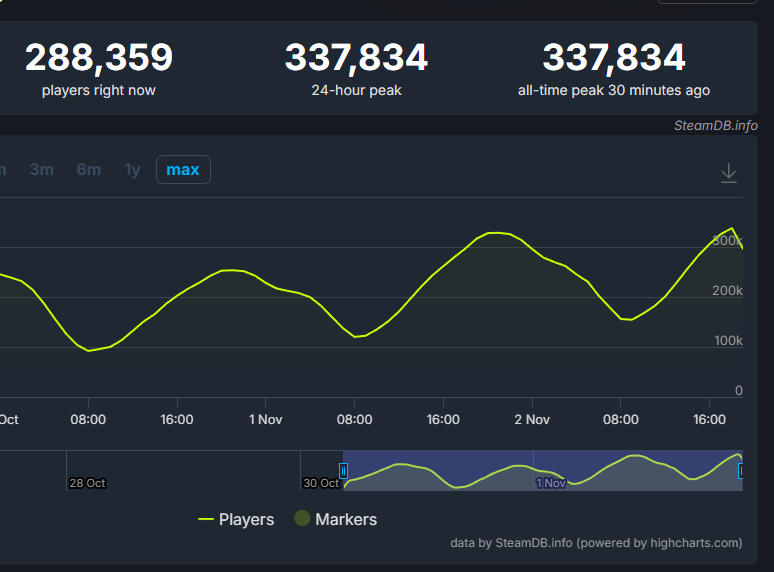Toggle the Players series in legend

click(236, 519)
